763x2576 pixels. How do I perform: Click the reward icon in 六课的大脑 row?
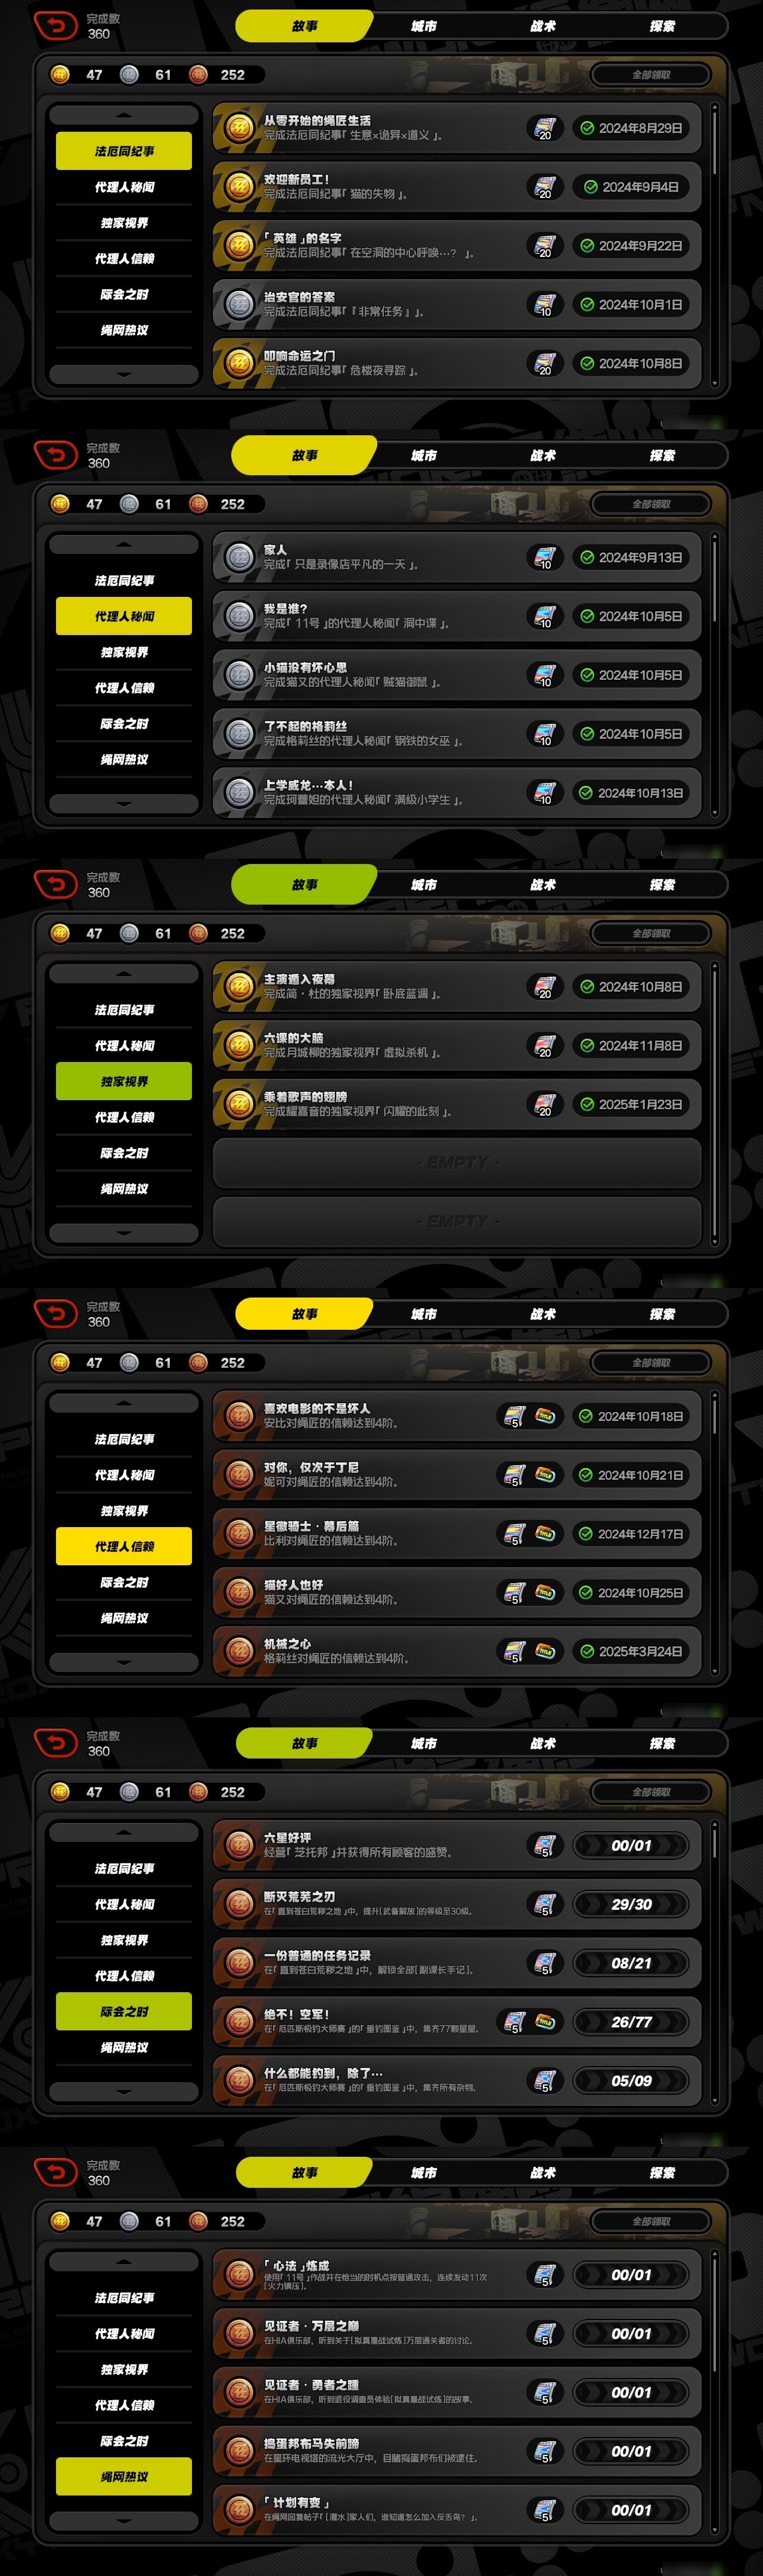[x=544, y=1046]
